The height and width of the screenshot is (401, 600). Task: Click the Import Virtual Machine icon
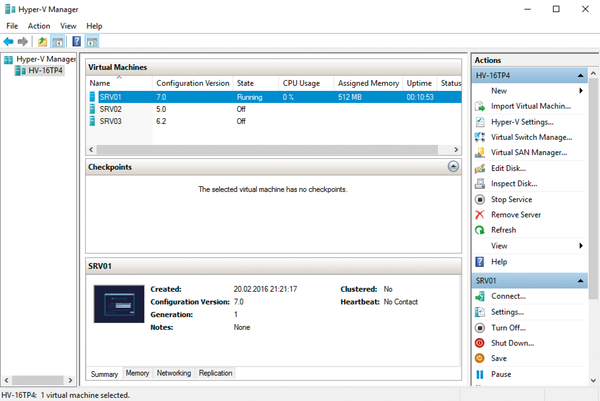[480, 106]
